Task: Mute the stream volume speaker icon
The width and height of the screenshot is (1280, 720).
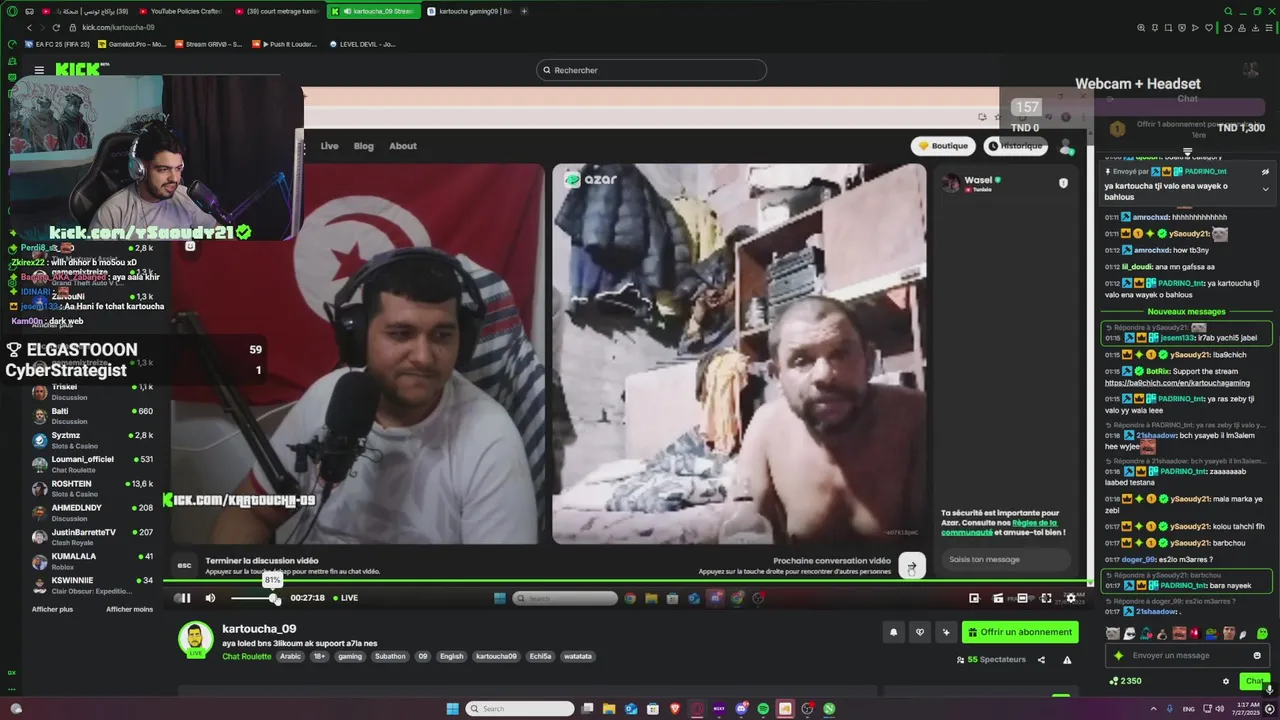Action: [x=210, y=598]
